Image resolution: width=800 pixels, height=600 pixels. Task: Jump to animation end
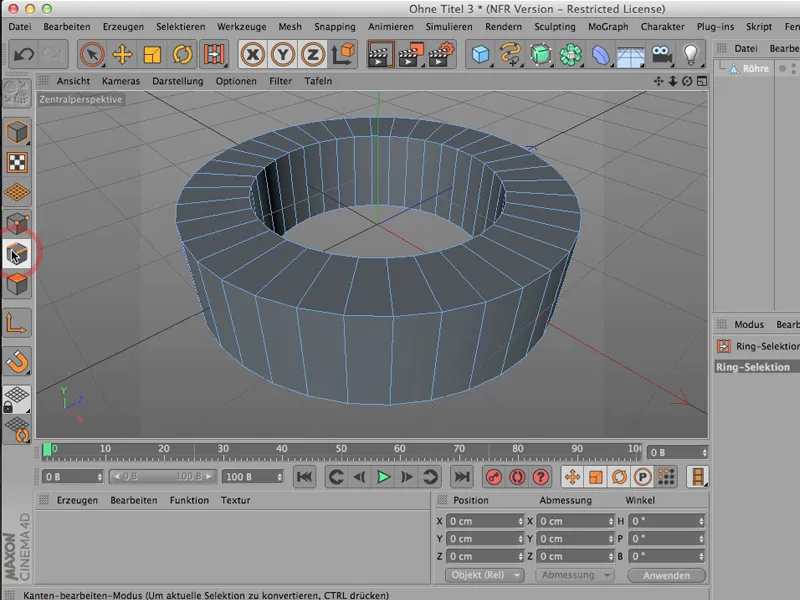pyautogui.click(x=462, y=477)
